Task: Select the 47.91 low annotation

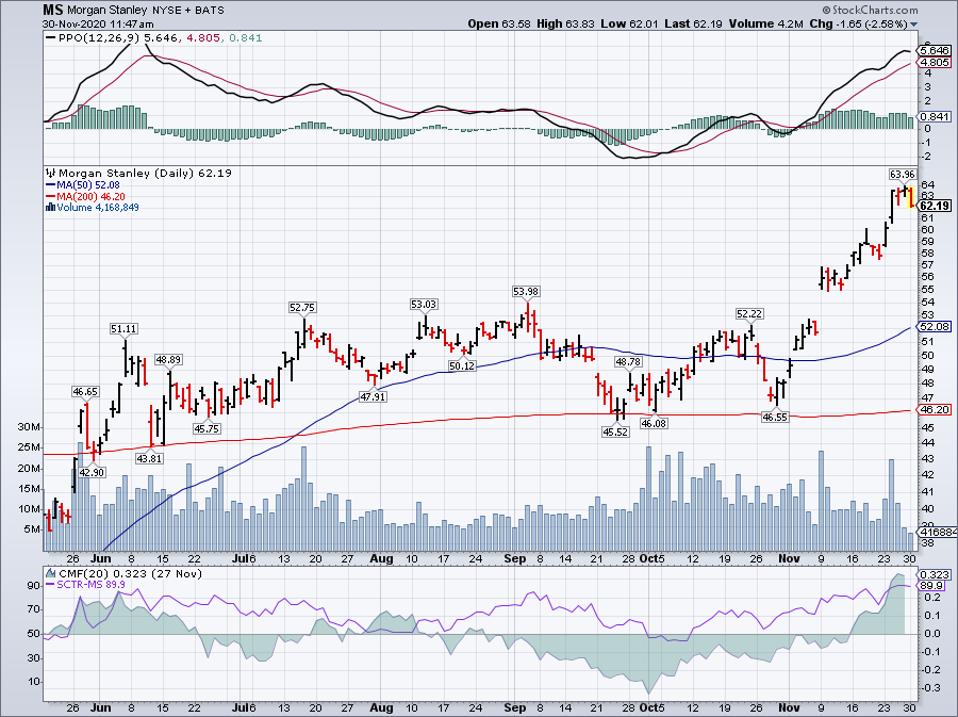Action: [373, 396]
